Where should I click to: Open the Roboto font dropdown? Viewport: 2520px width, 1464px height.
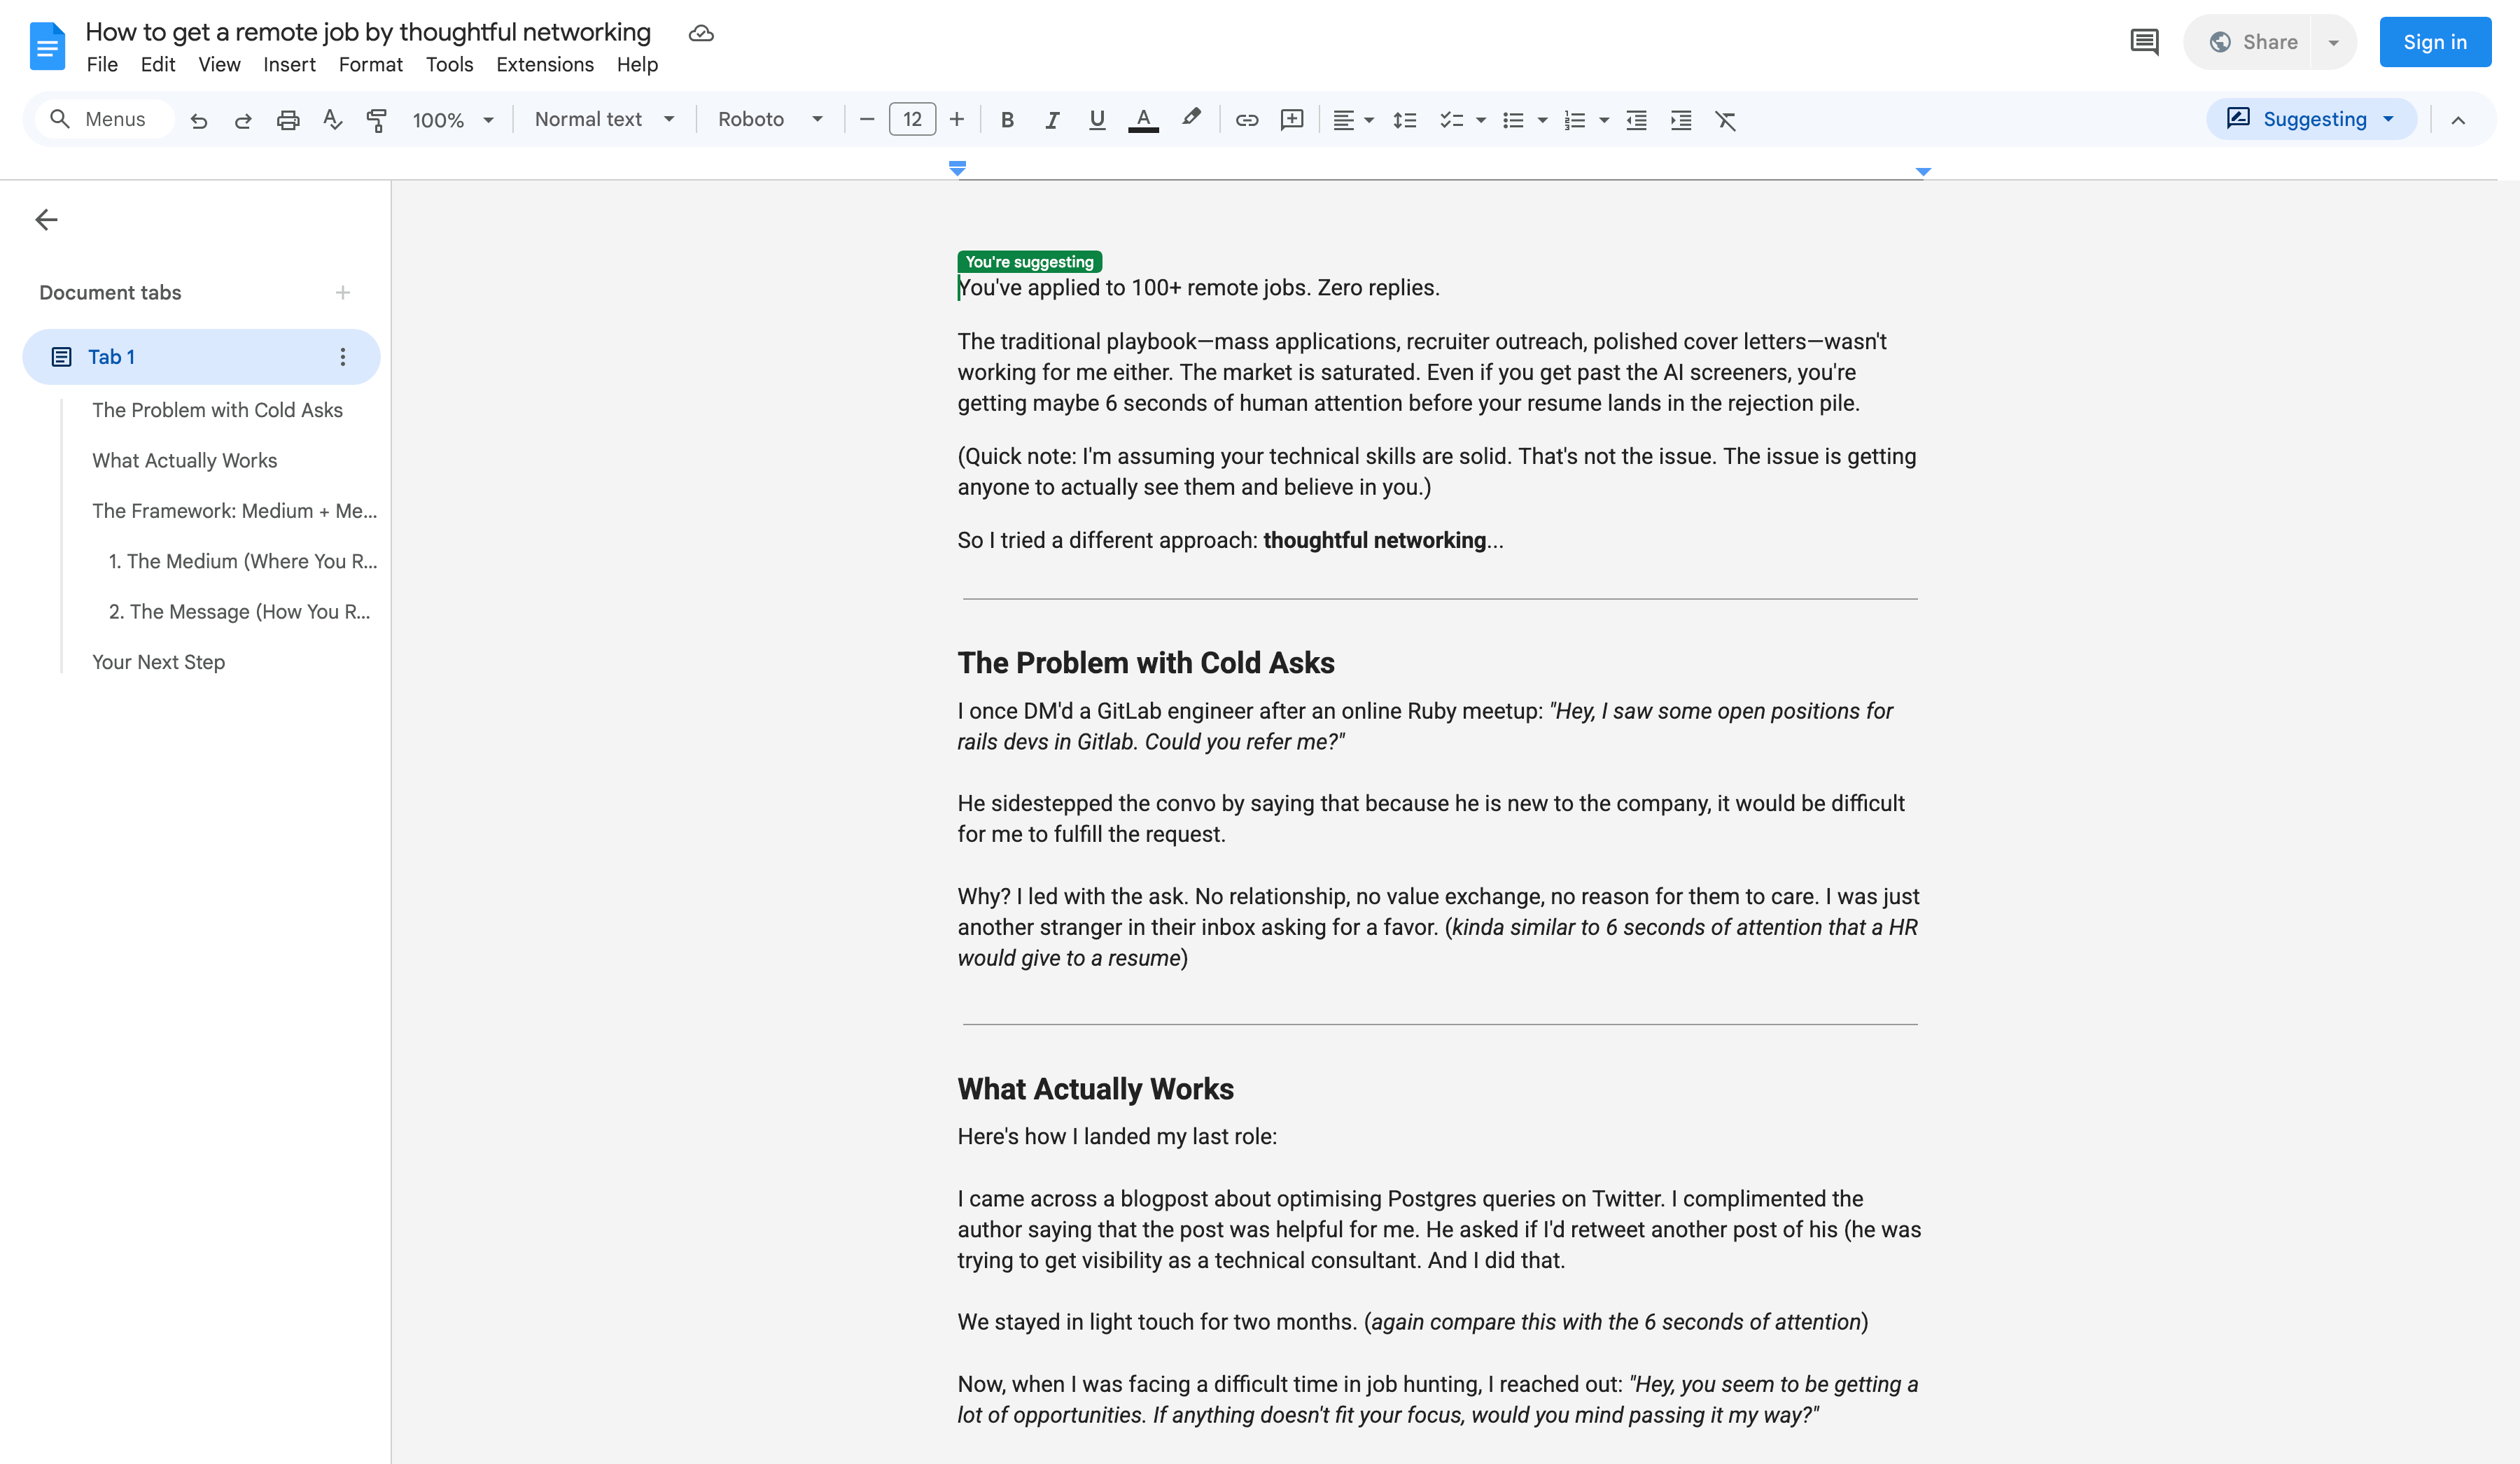point(770,119)
